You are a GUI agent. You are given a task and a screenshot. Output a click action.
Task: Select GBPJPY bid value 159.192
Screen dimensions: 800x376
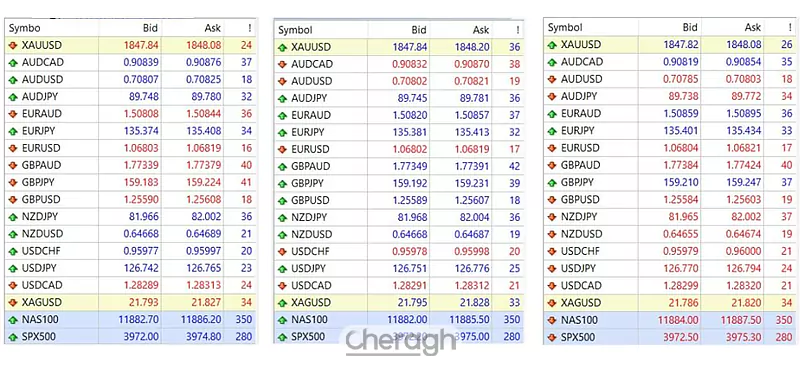tap(410, 184)
